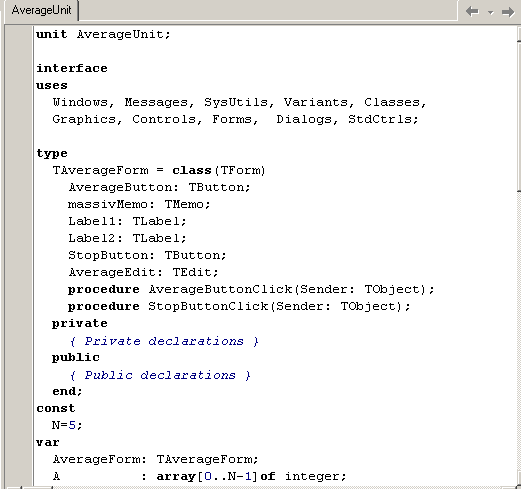Click 'Label2: TLabel;' line
Image resolution: width=521 pixels, height=489 pixels.
tap(127, 238)
